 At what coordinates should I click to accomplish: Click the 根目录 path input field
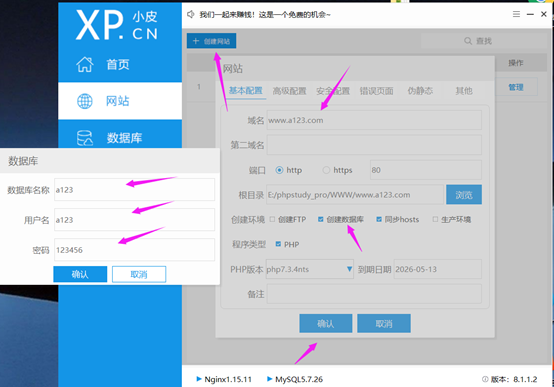(355, 194)
